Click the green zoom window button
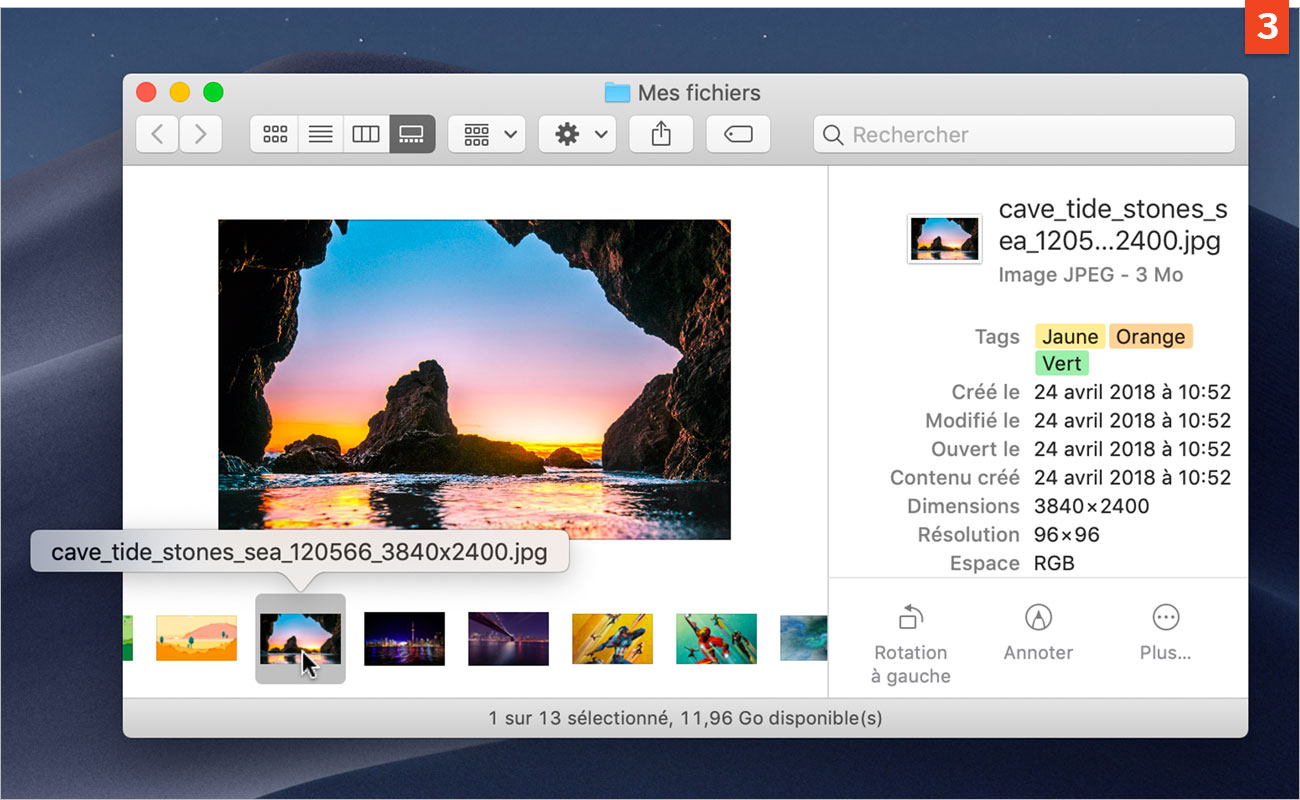This screenshot has height=800, width=1300. pos(213,92)
